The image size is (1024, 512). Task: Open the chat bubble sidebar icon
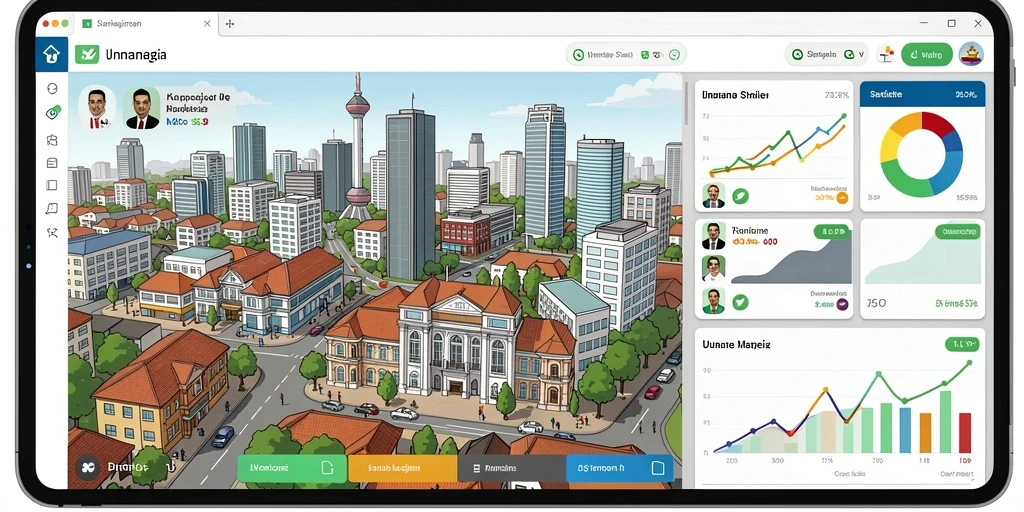52,208
